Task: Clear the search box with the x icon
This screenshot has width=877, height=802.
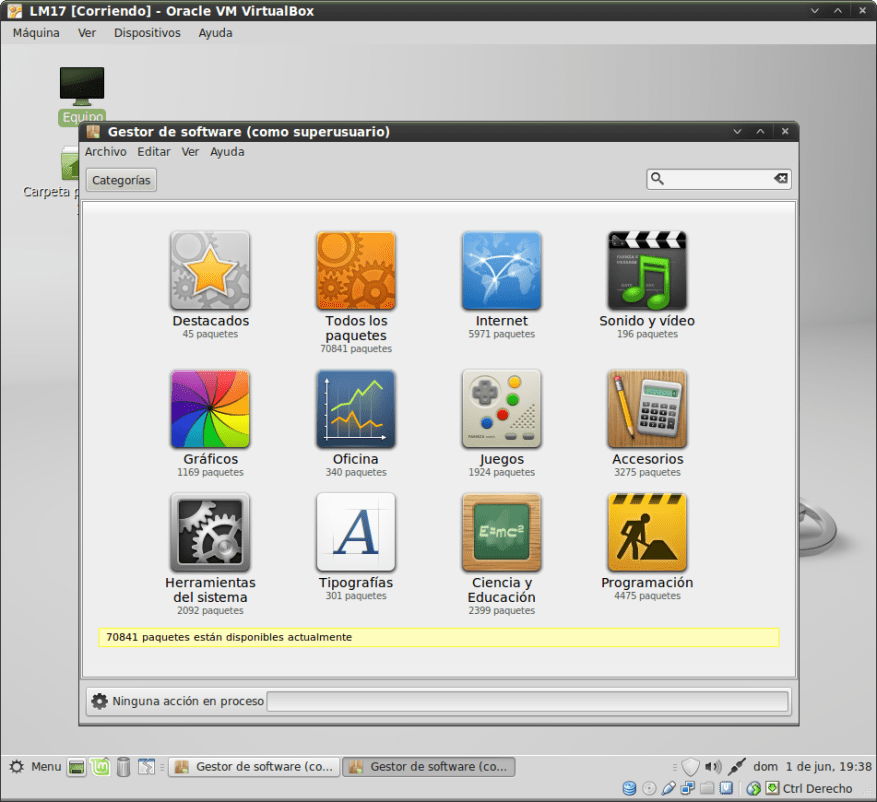Action: [780, 179]
